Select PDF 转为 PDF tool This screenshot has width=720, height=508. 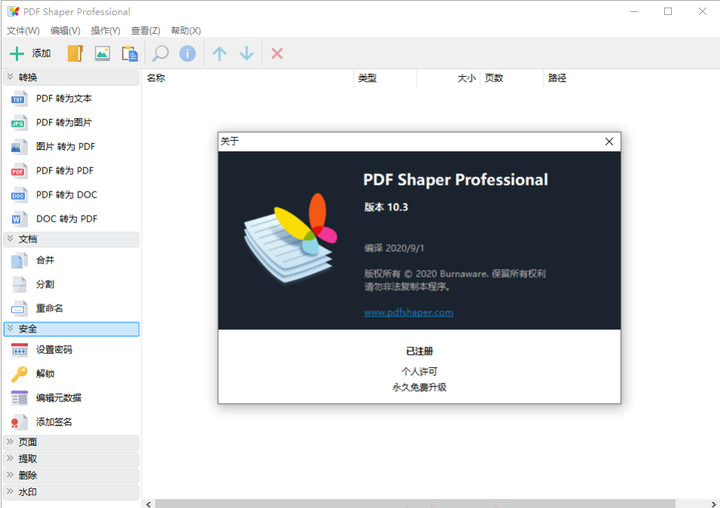(x=71, y=171)
